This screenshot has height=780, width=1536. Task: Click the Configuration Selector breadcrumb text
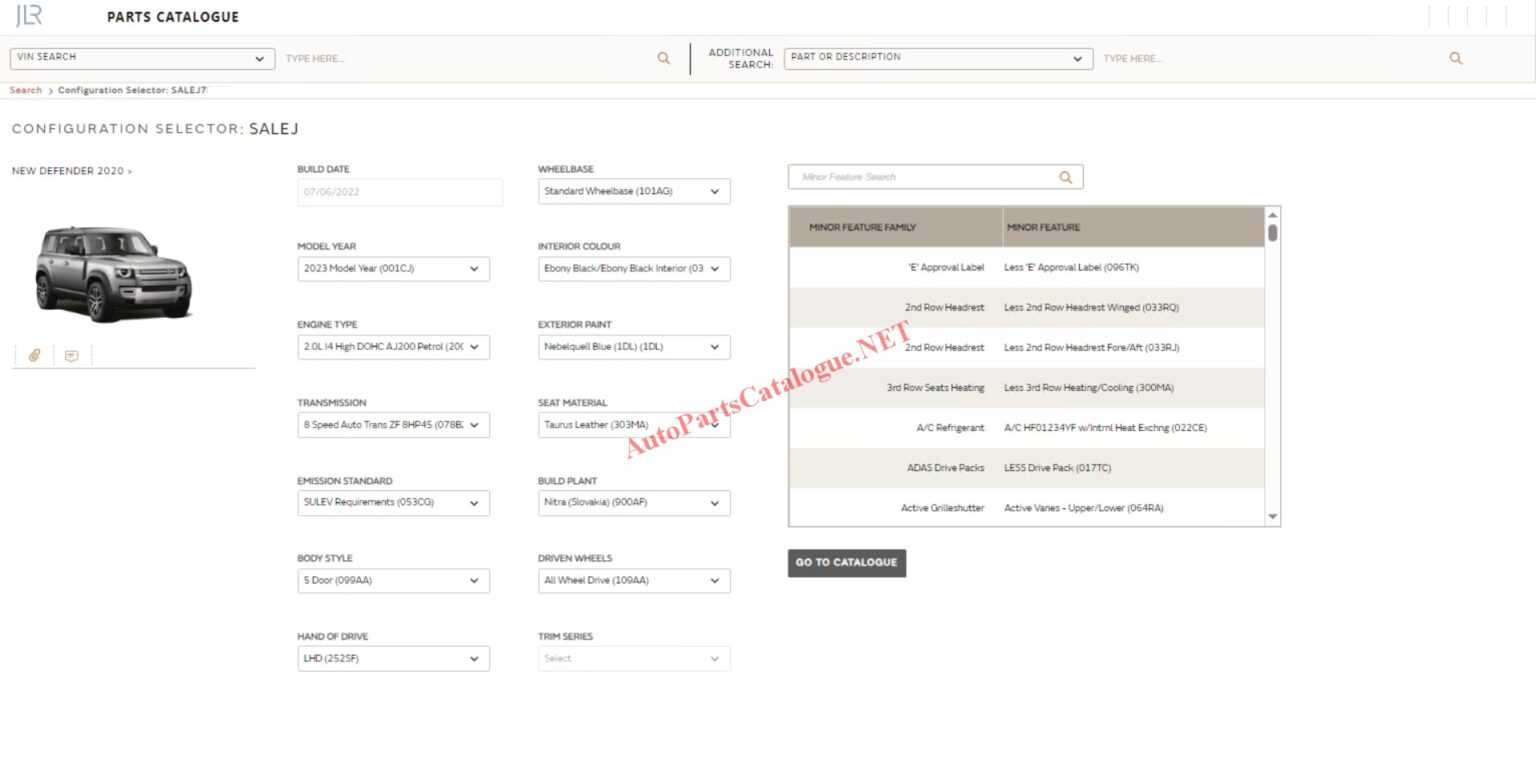(x=133, y=90)
